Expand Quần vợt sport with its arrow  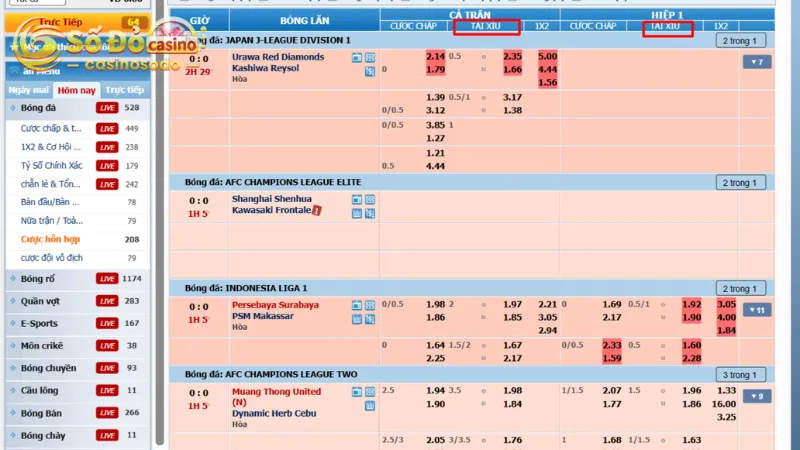pos(13,301)
